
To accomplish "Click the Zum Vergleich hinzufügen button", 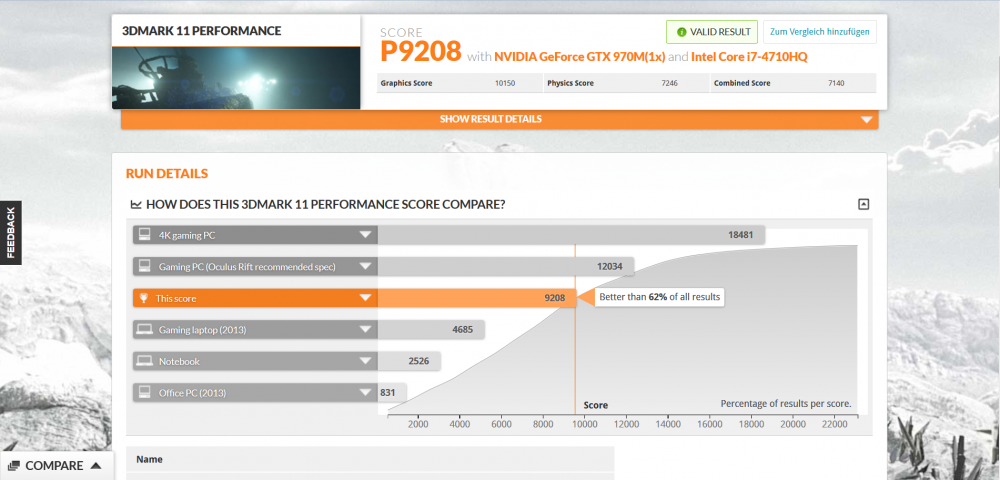I will [819, 32].
